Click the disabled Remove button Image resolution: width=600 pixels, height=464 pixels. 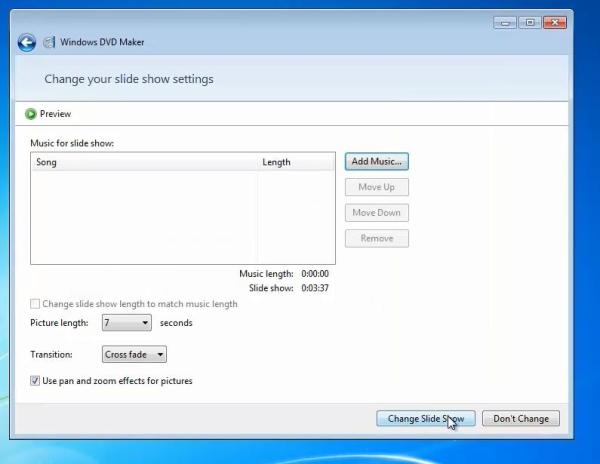point(377,238)
